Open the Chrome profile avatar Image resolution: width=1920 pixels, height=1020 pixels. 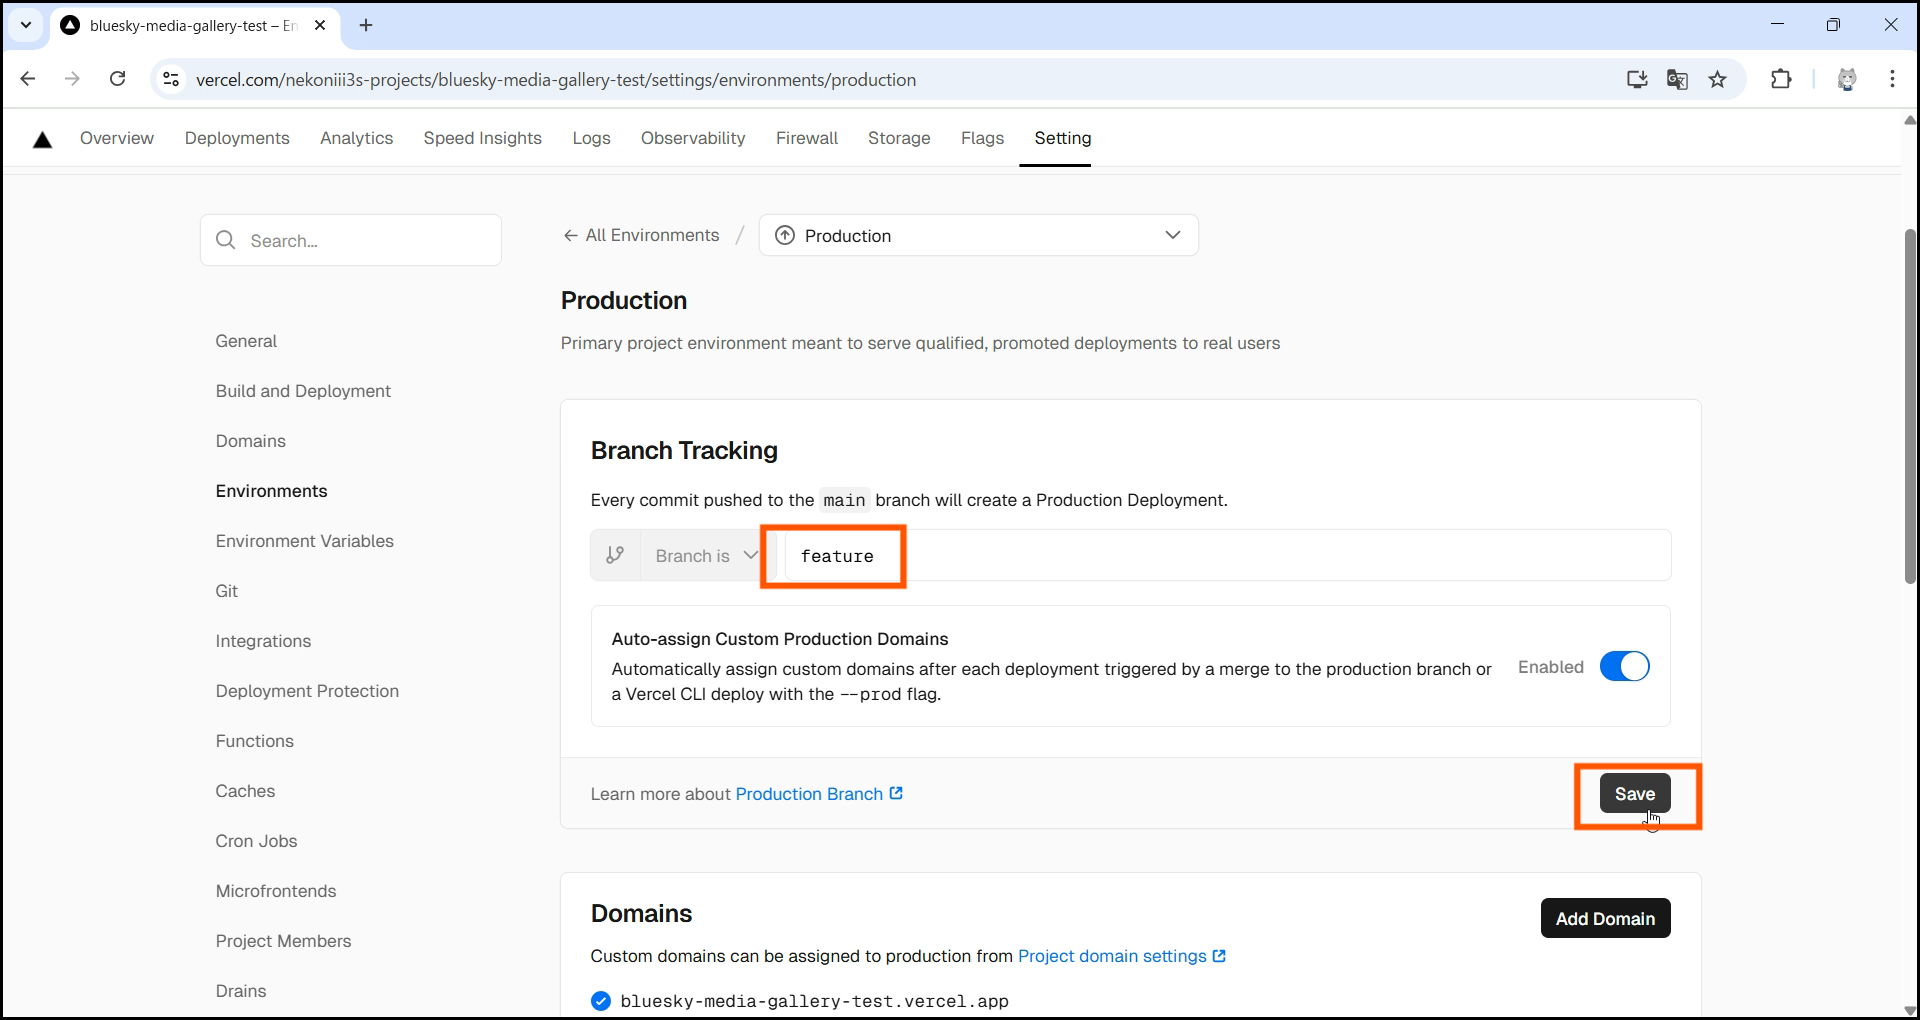click(x=1847, y=79)
